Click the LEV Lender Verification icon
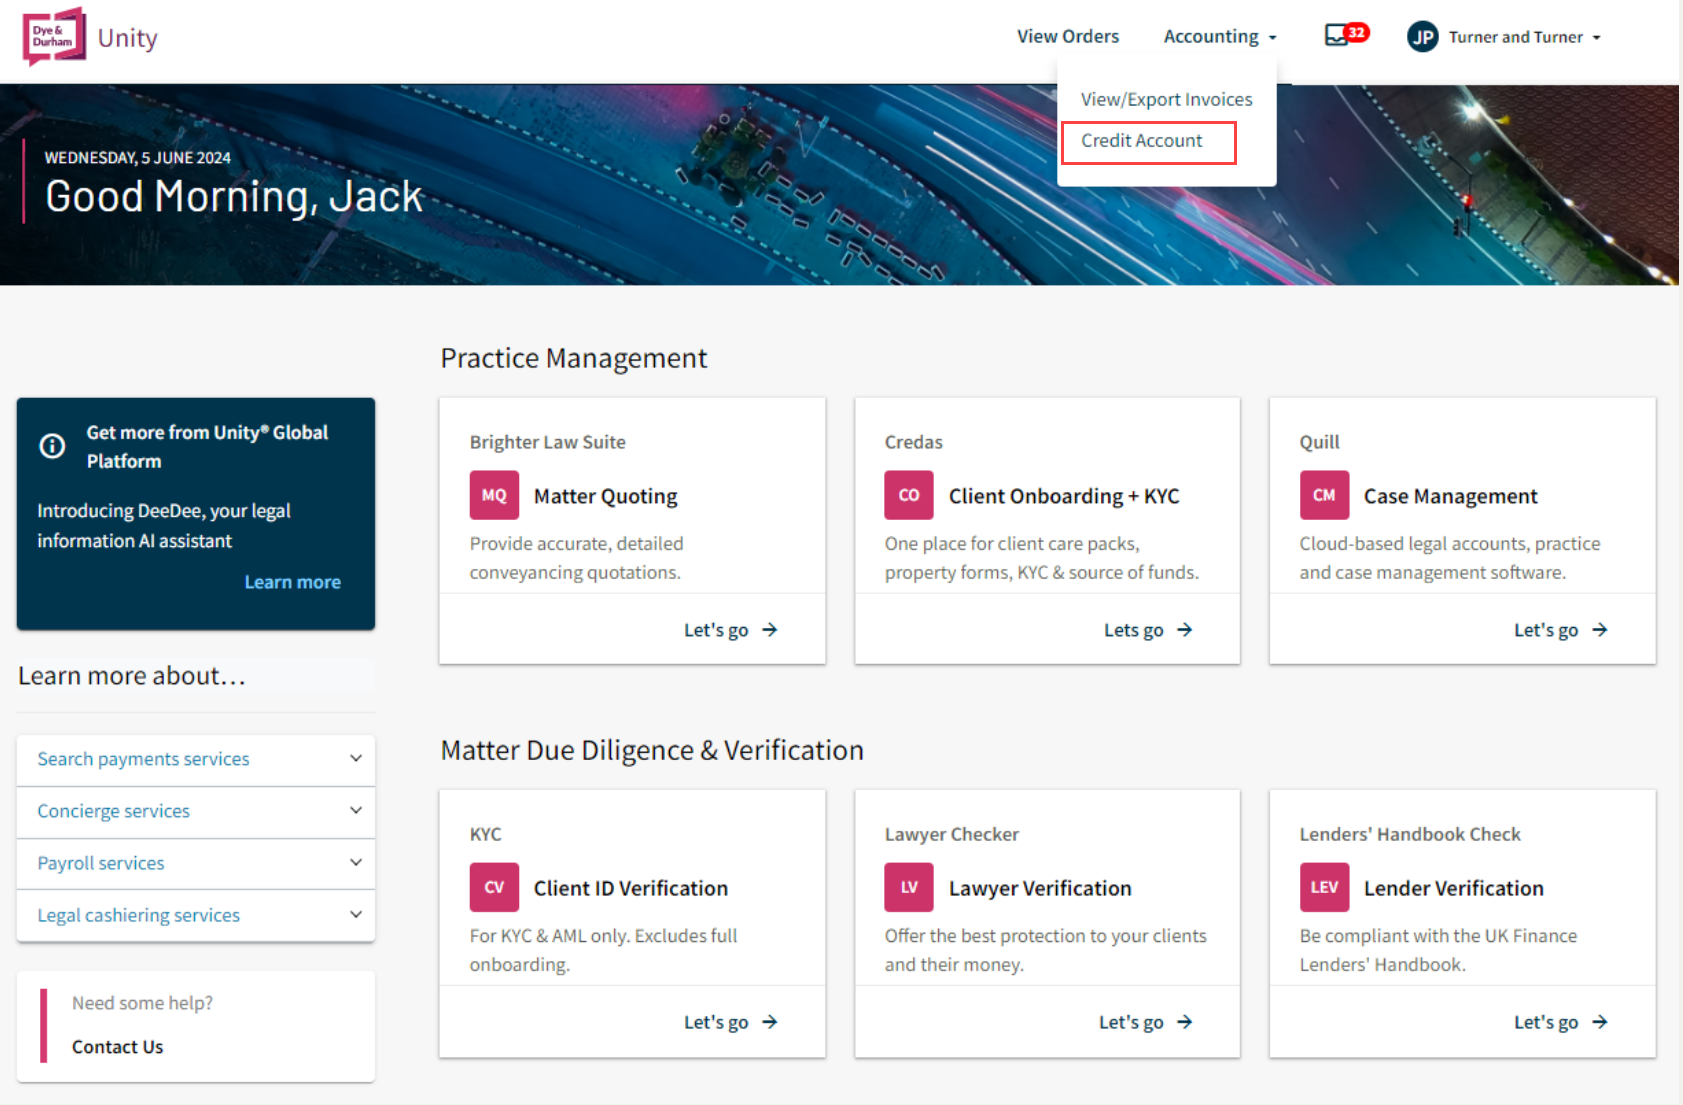Image resolution: width=1683 pixels, height=1105 pixels. coord(1324,887)
